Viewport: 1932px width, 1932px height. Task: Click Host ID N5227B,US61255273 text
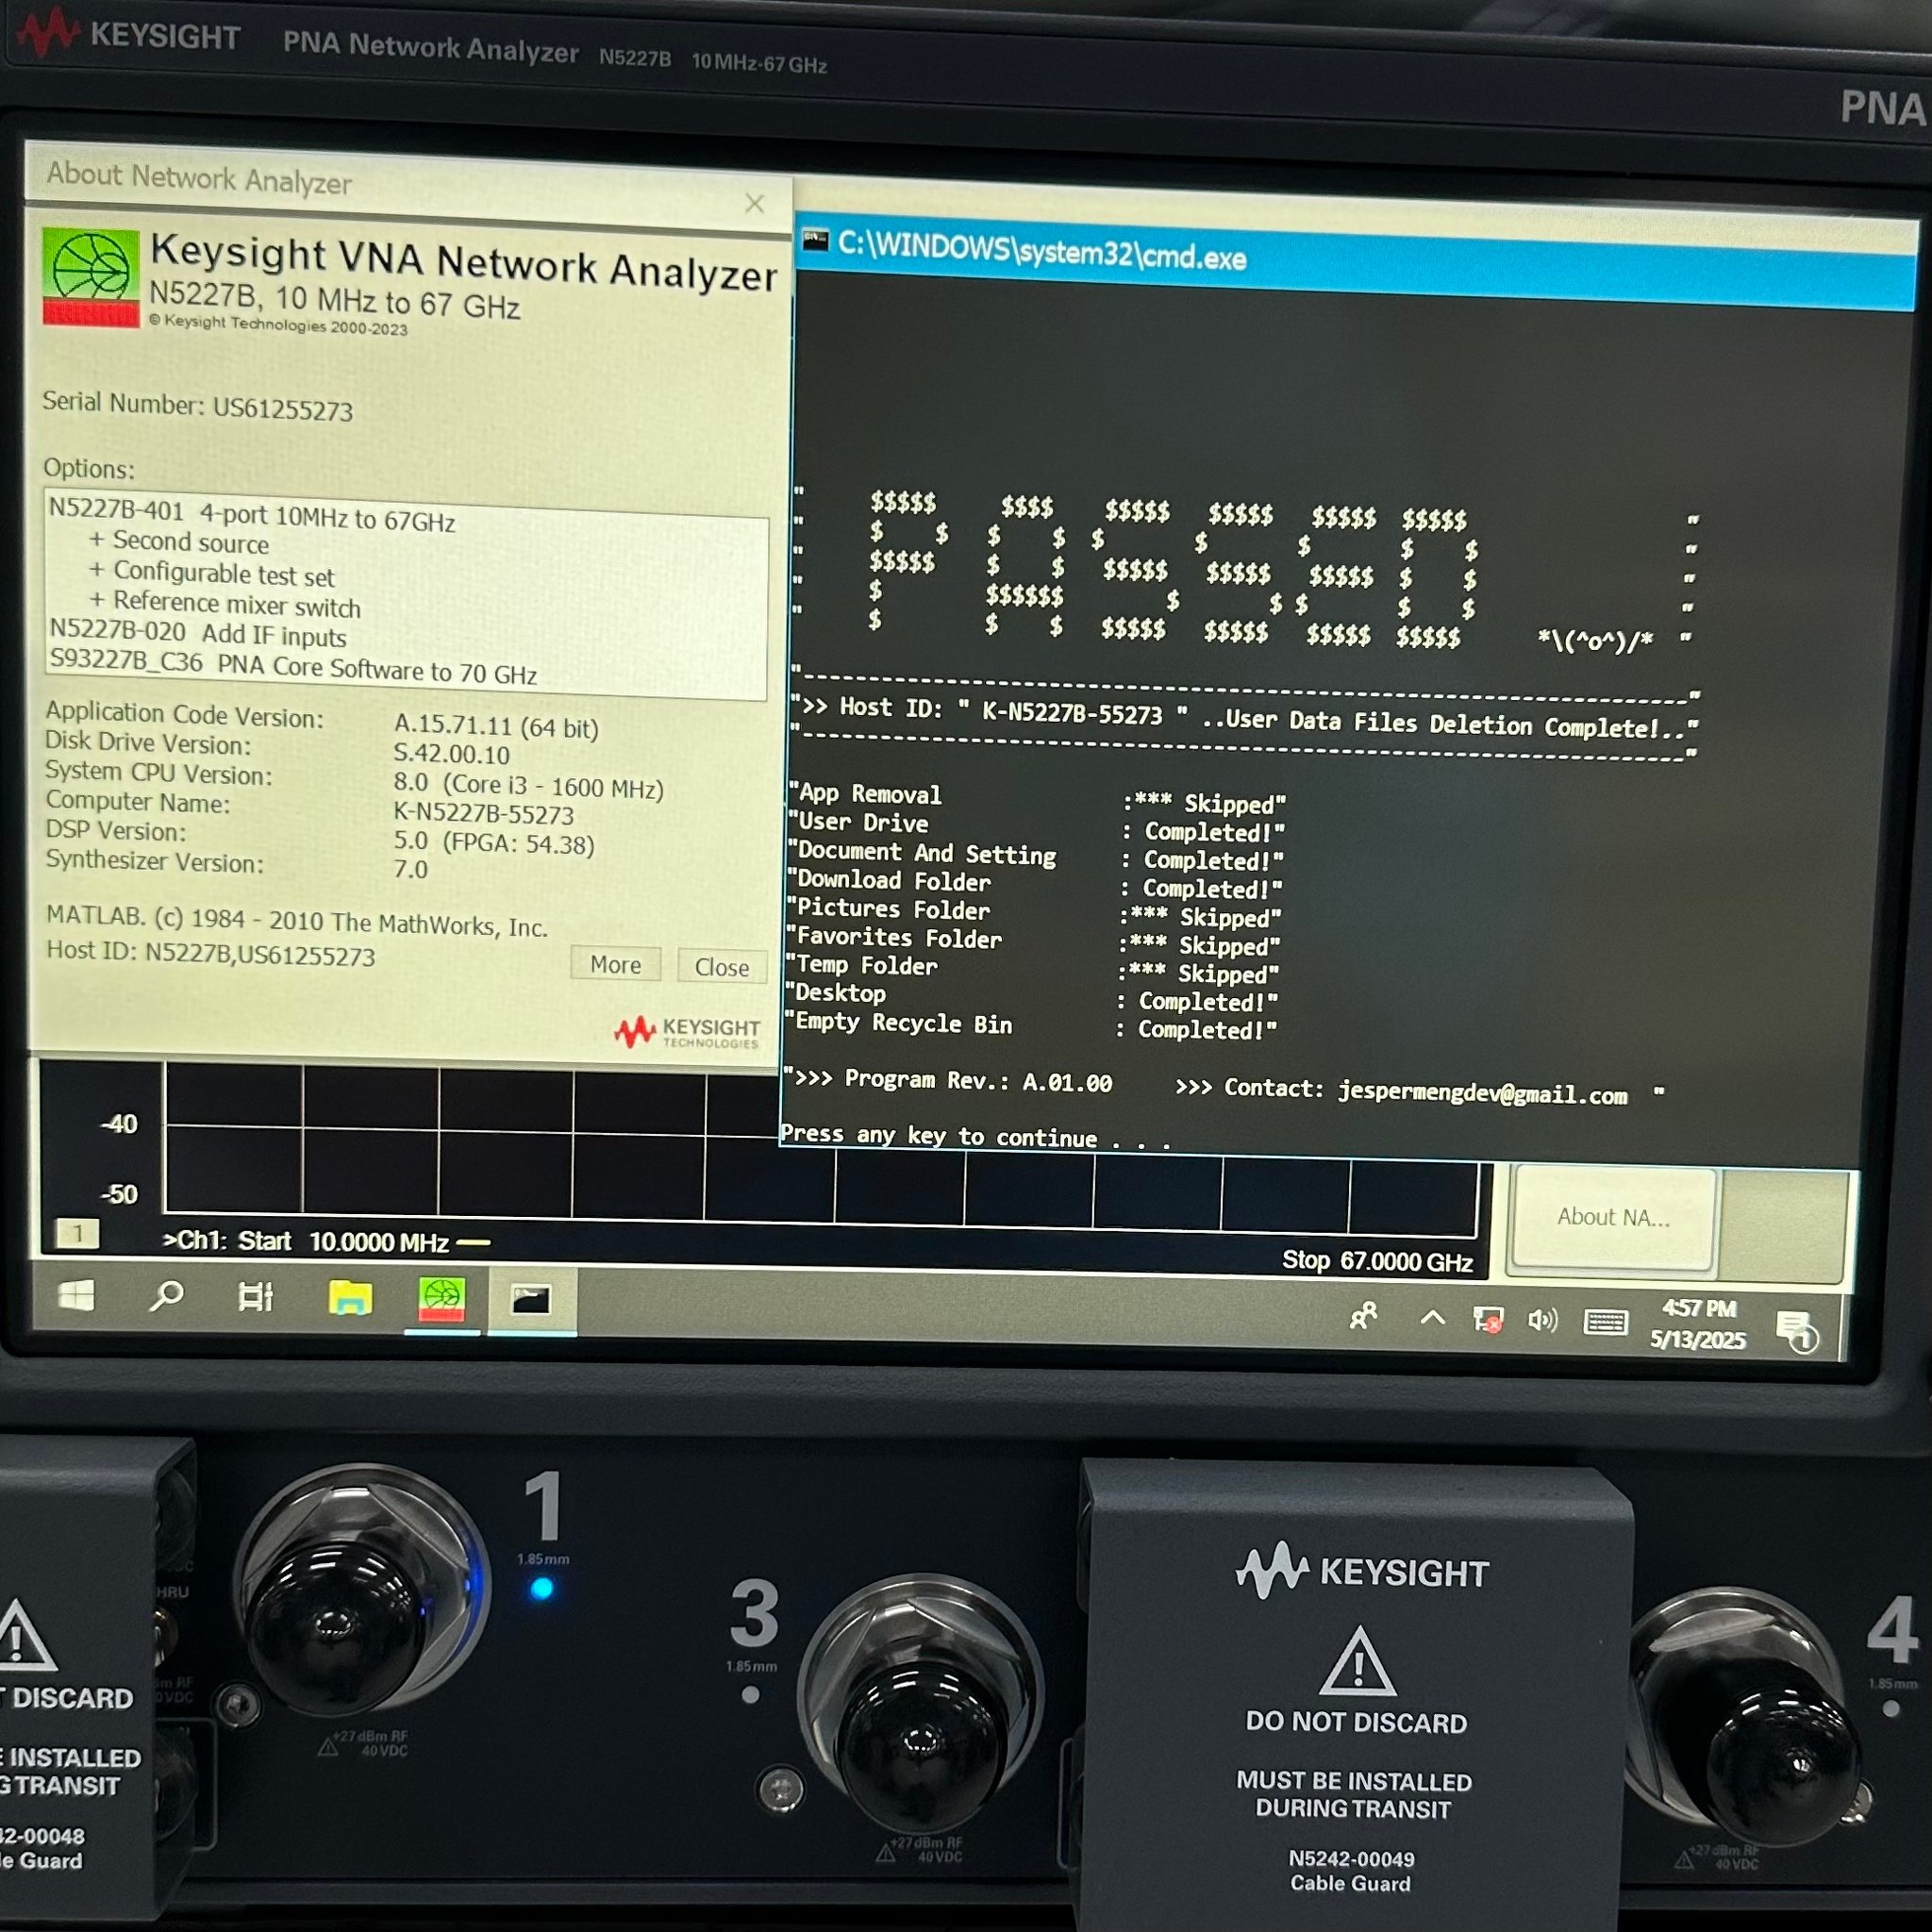click(x=210, y=953)
